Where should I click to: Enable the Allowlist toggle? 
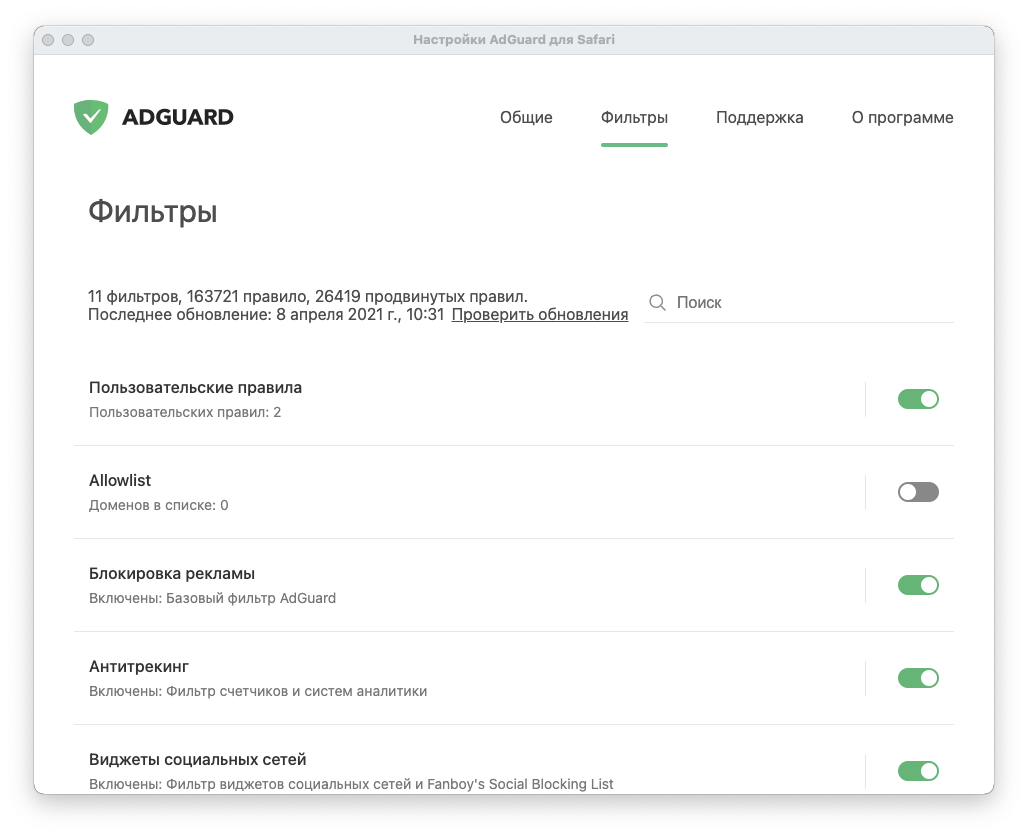(x=918, y=492)
